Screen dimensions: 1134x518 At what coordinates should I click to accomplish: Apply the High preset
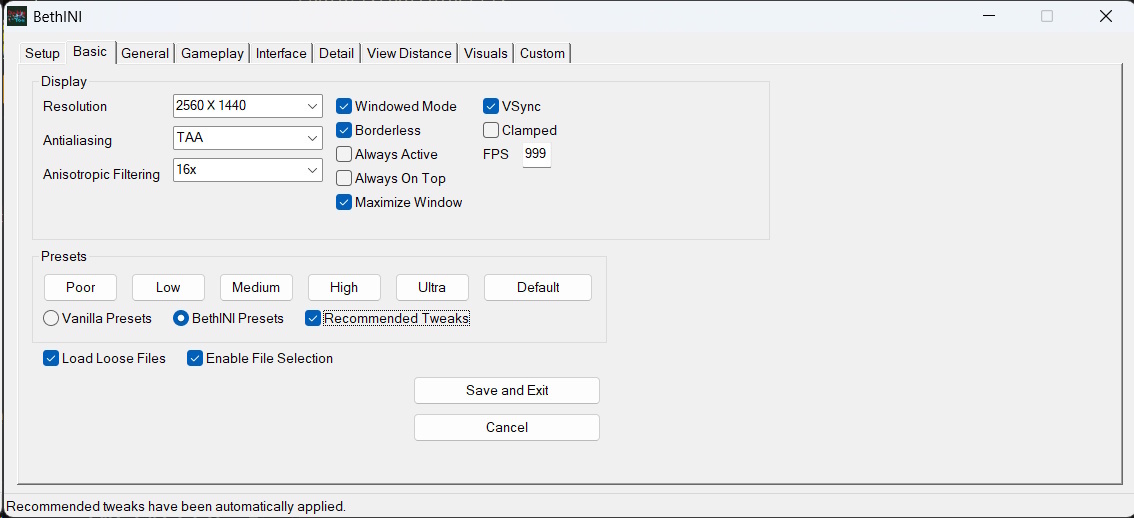click(x=344, y=287)
